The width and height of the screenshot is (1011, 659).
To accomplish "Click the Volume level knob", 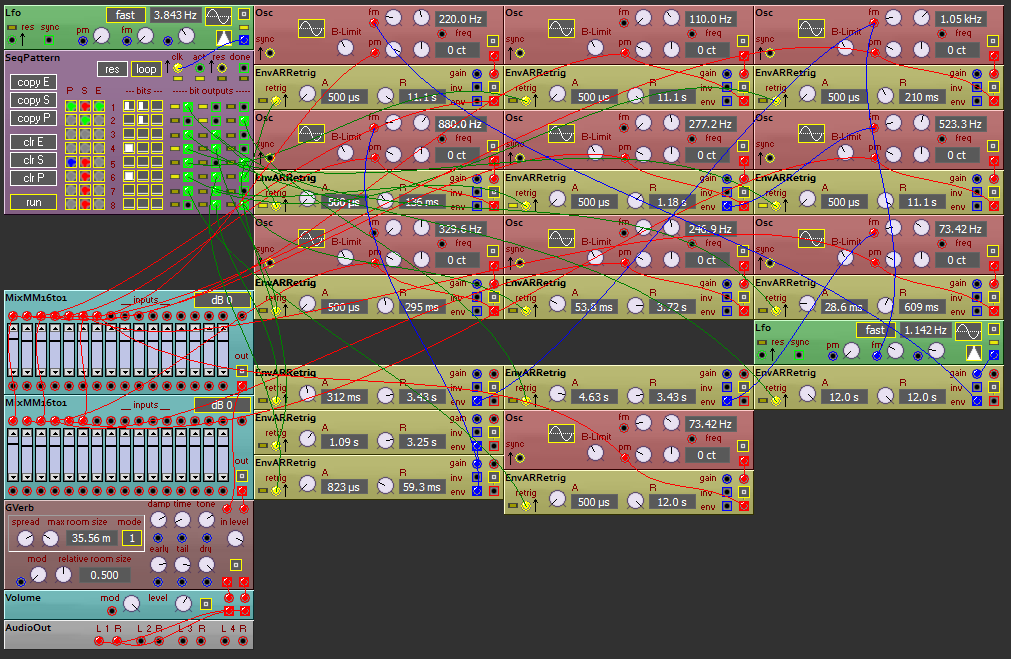I will coord(184,604).
